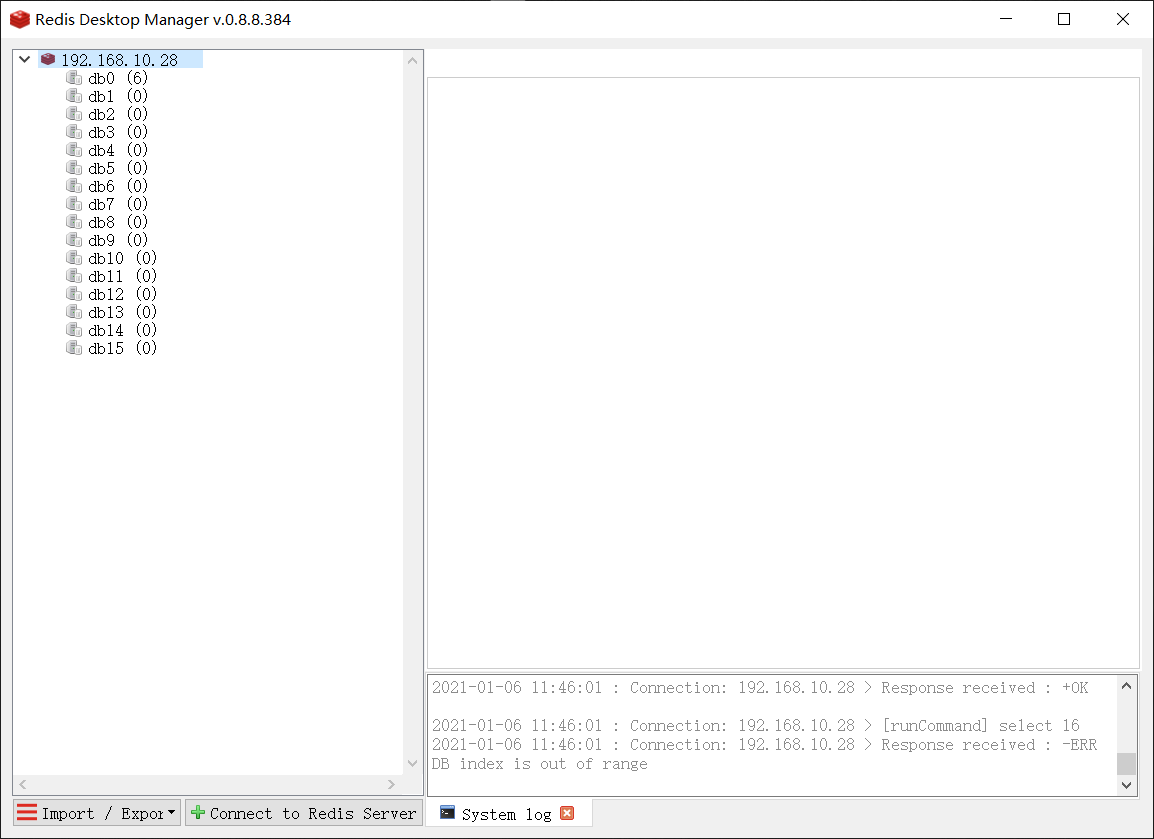Viewport: 1154px width, 839px height.
Task: Click the 'Response received : +OK' log line
Action: (760, 687)
